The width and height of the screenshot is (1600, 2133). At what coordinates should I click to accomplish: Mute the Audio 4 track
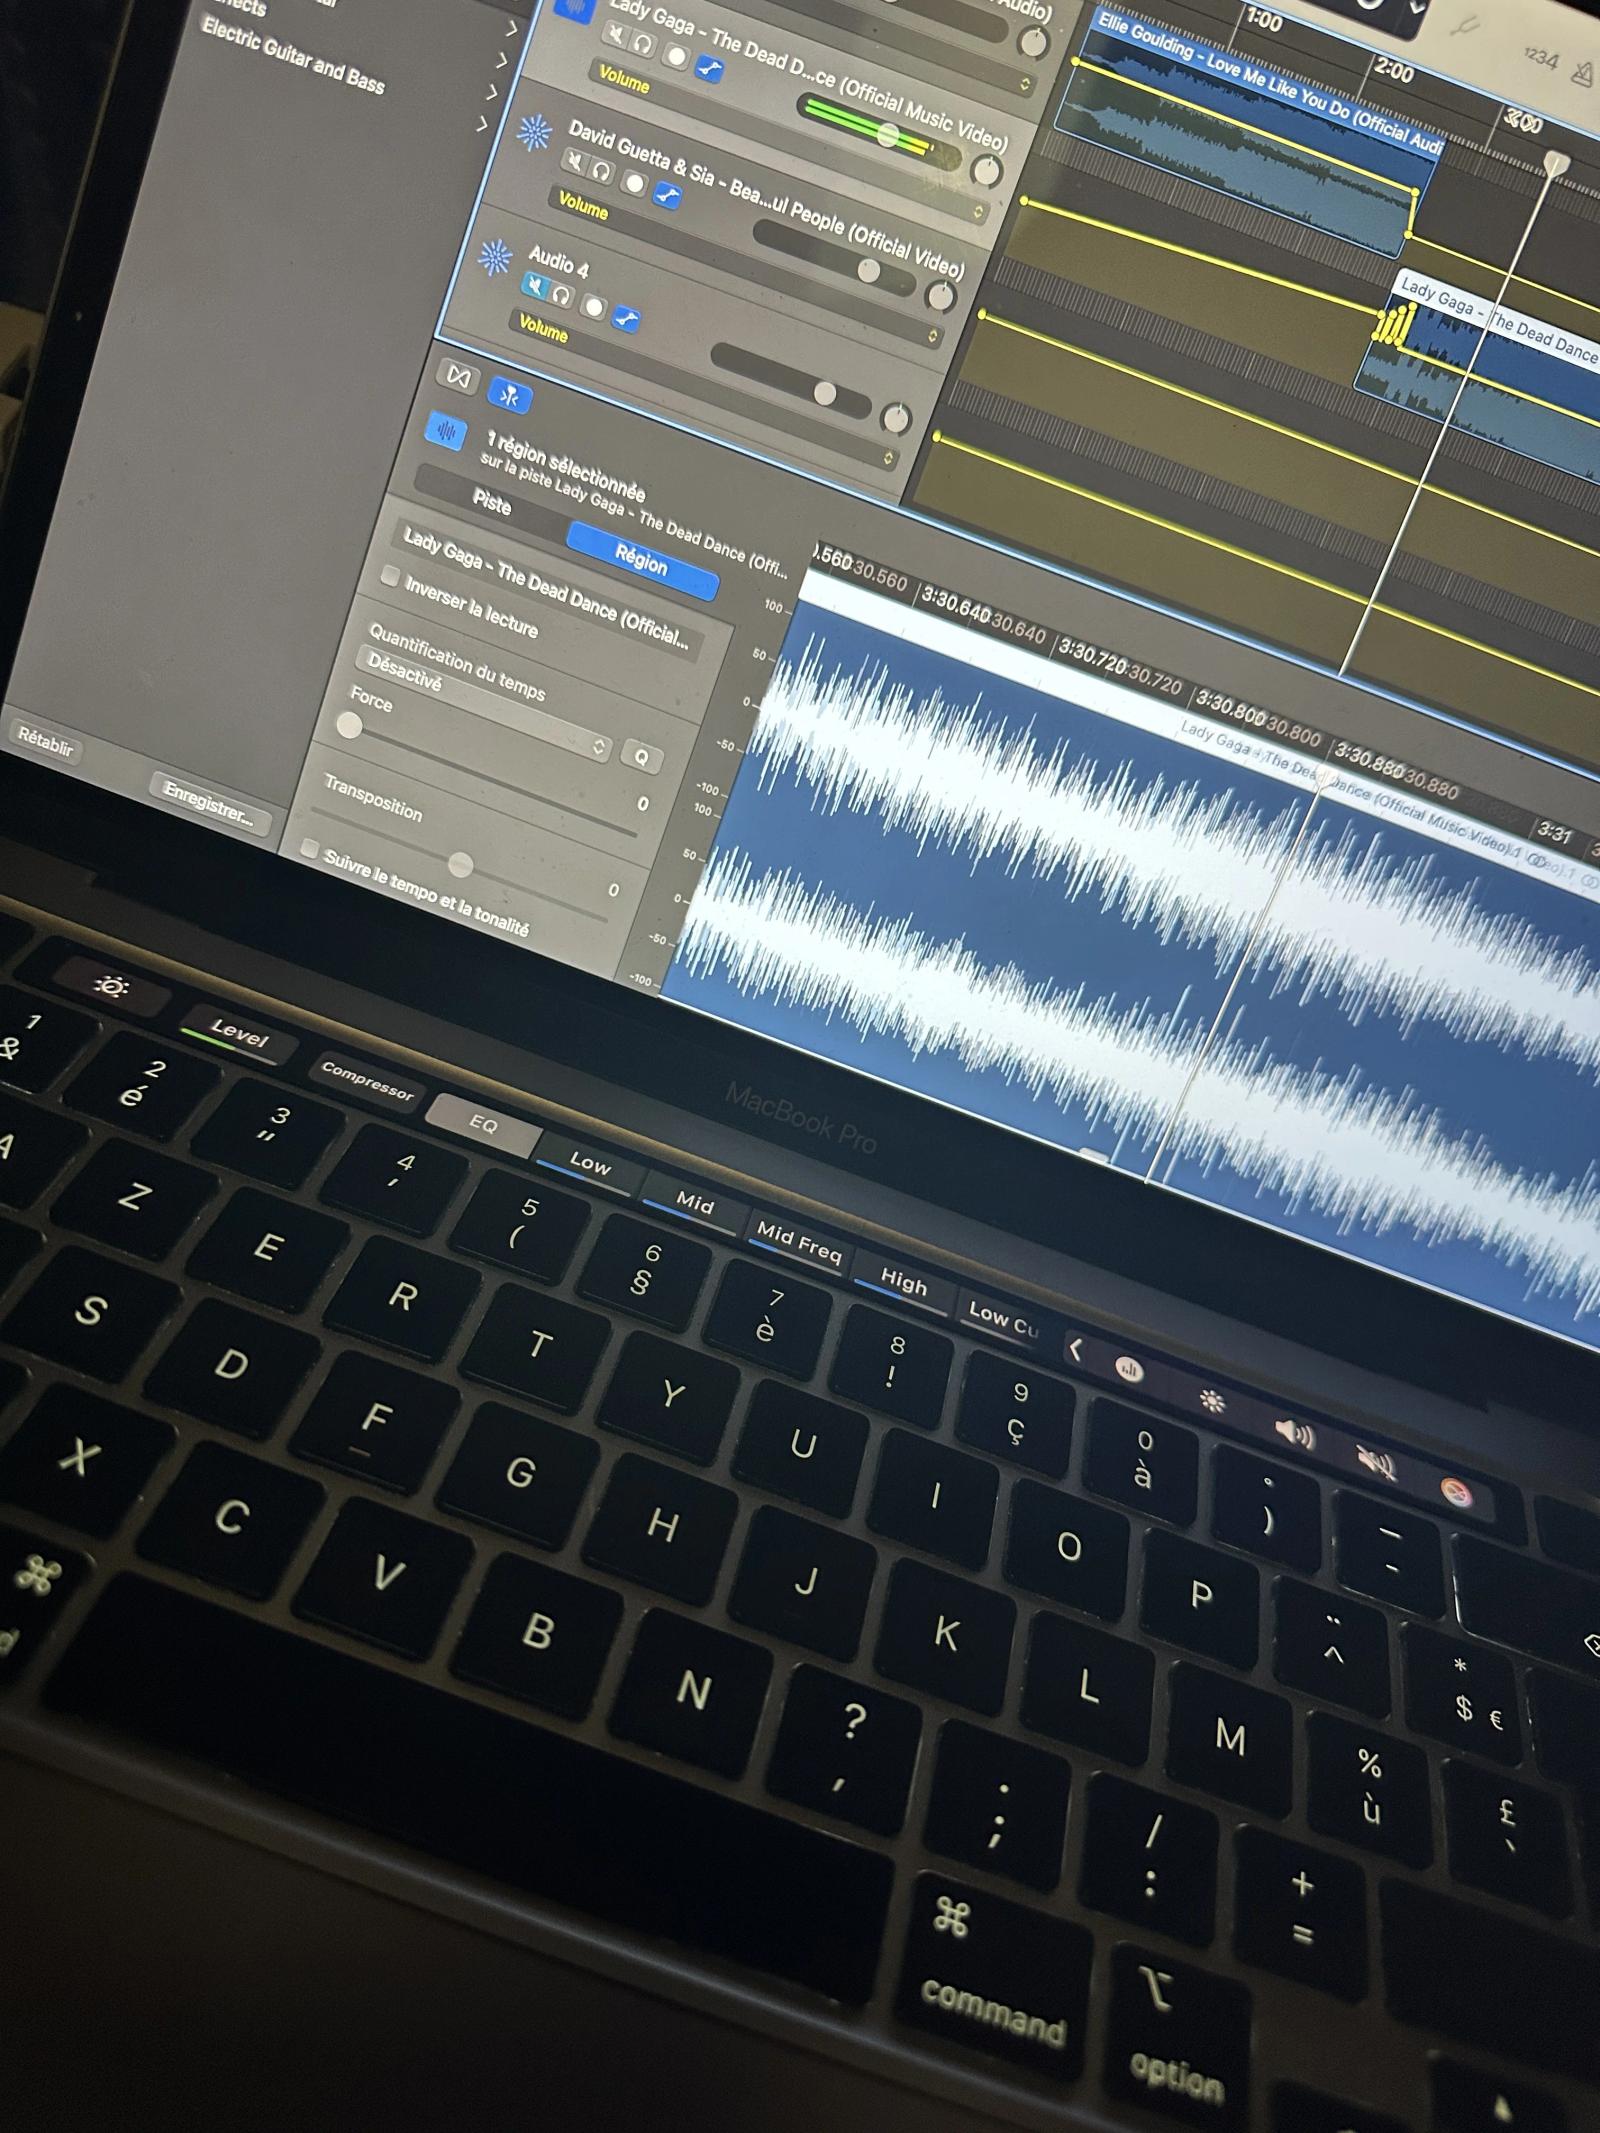point(535,287)
